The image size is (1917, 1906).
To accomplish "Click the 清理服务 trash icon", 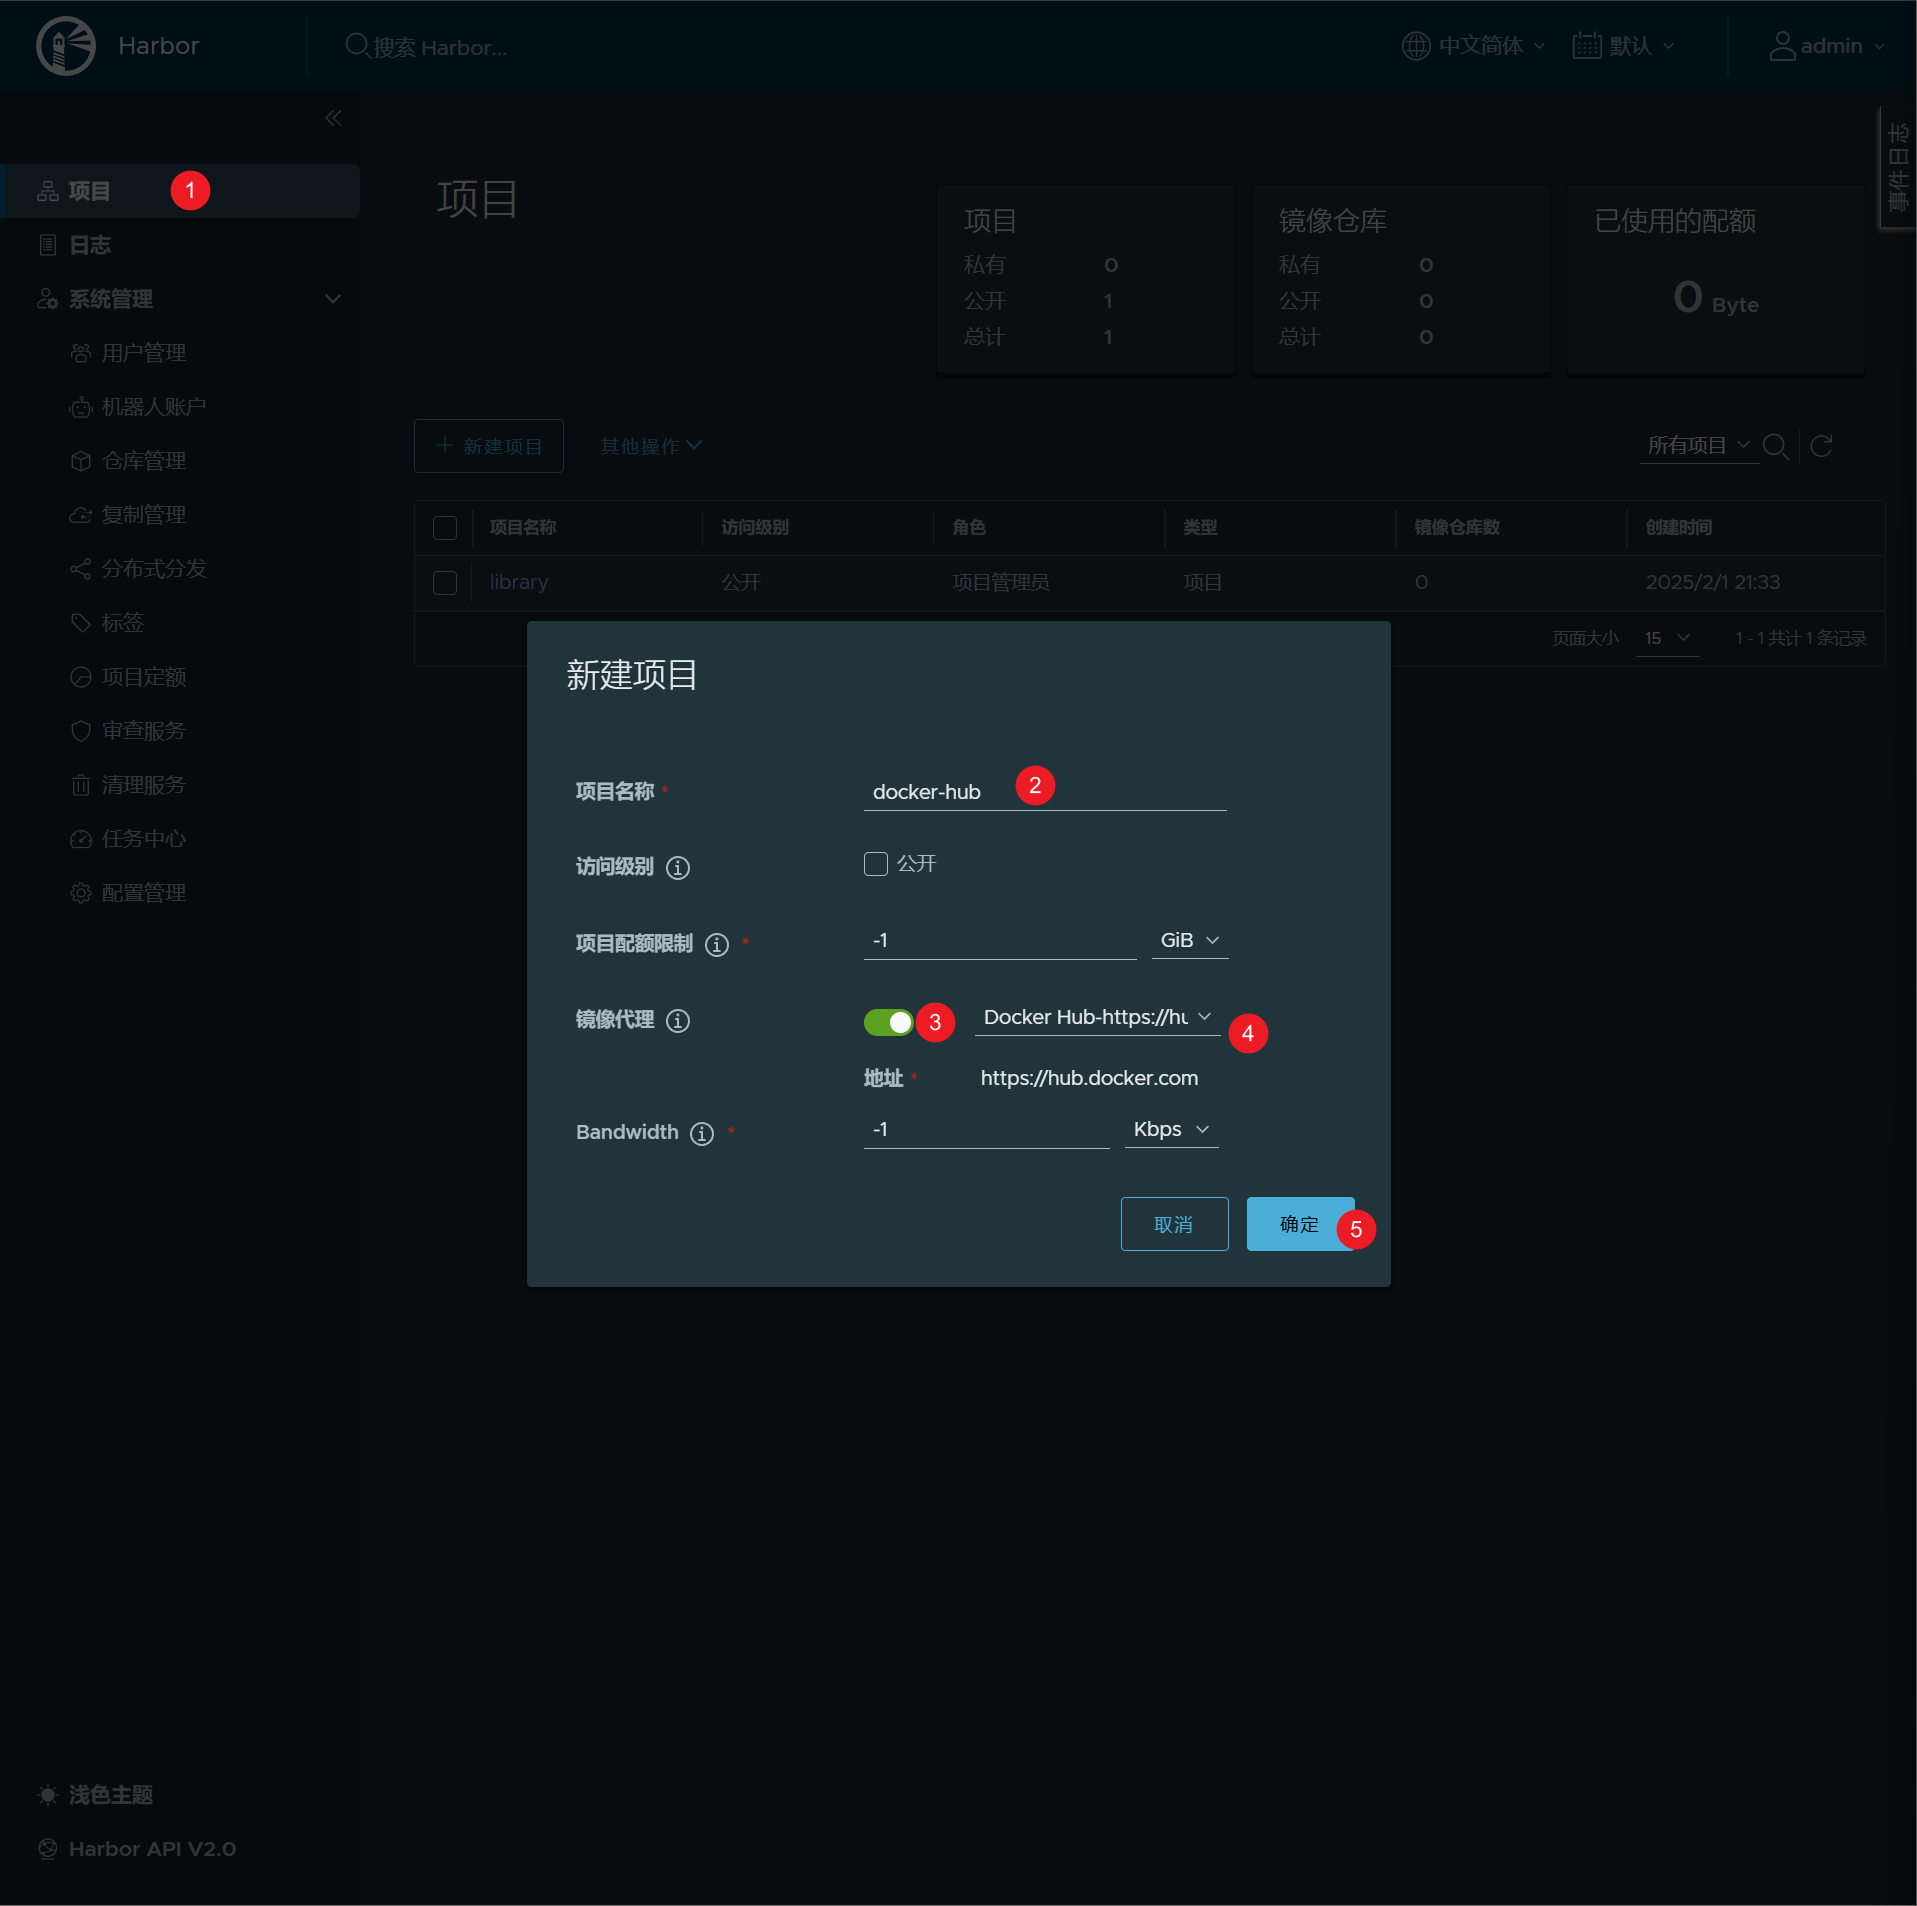I will [x=81, y=785].
